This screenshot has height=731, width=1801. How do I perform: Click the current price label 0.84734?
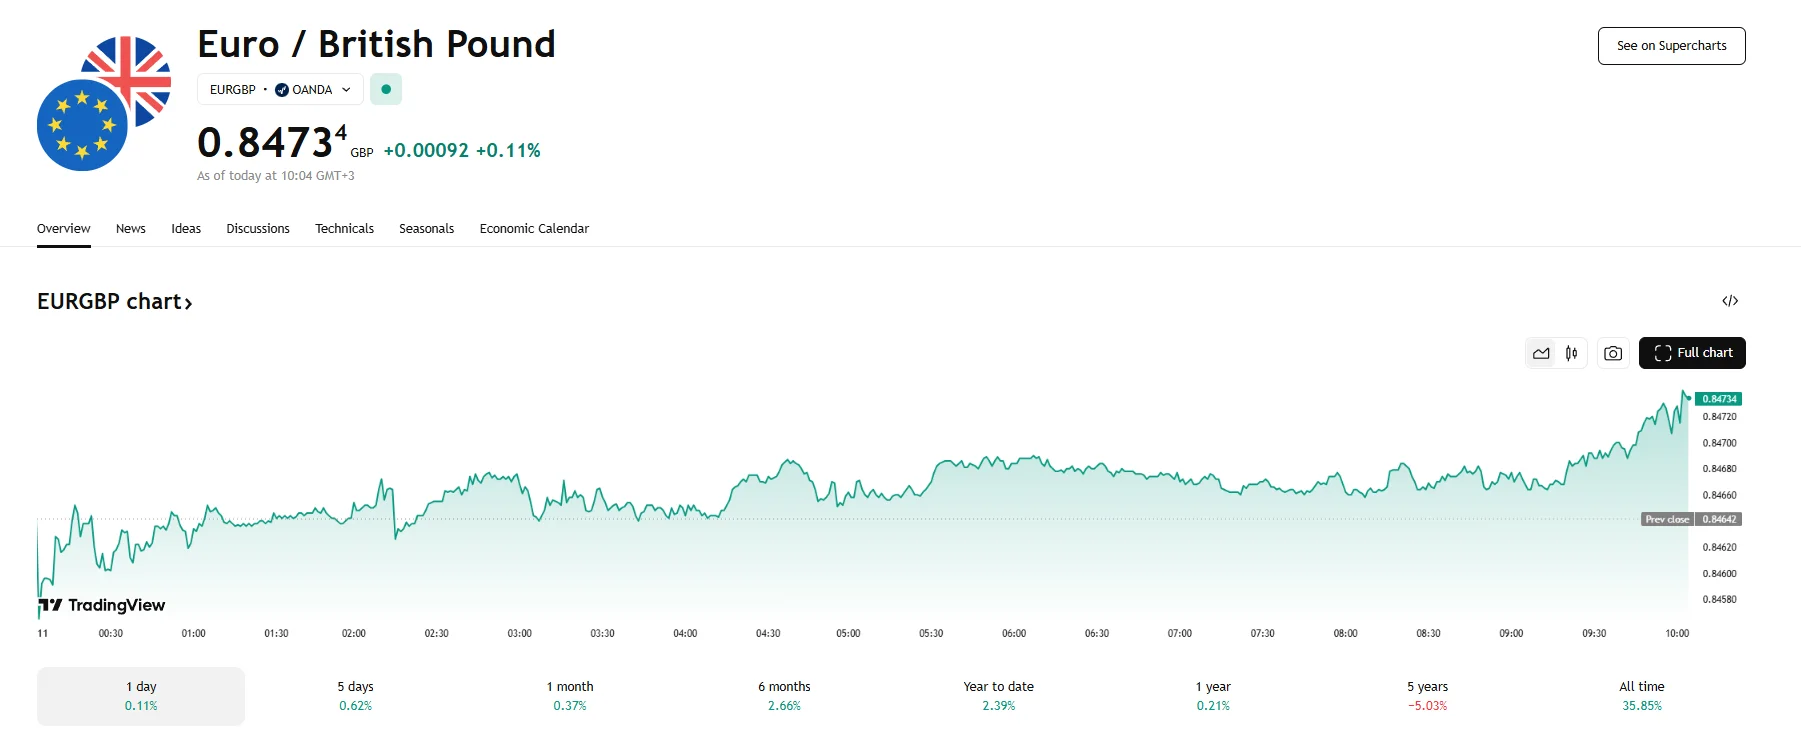click(x=1719, y=399)
